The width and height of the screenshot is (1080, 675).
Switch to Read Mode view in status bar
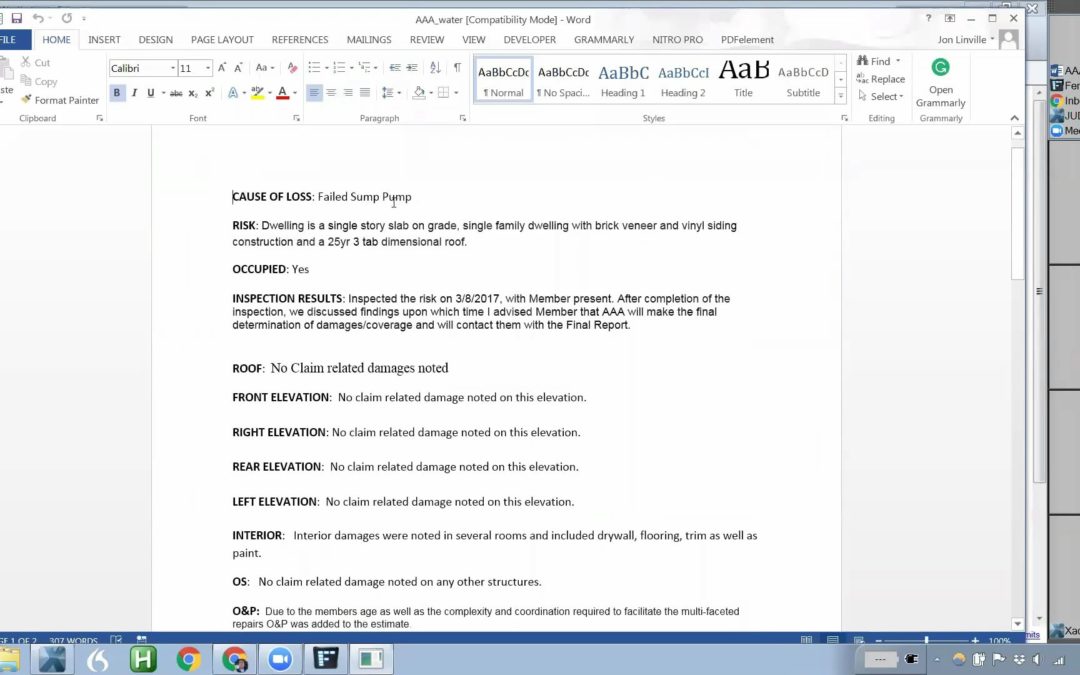click(807, 640)
